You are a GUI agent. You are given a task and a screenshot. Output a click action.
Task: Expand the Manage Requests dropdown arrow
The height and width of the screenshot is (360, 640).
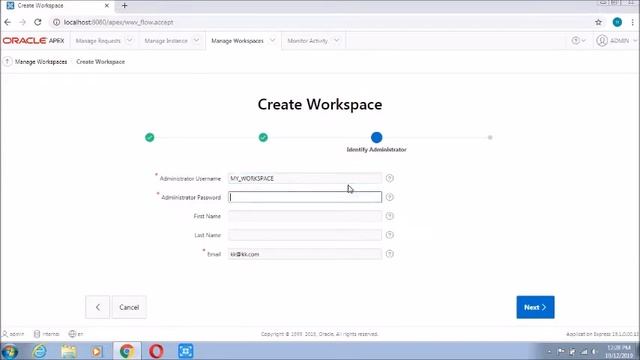pyautogui.click(x=129, y=40)
